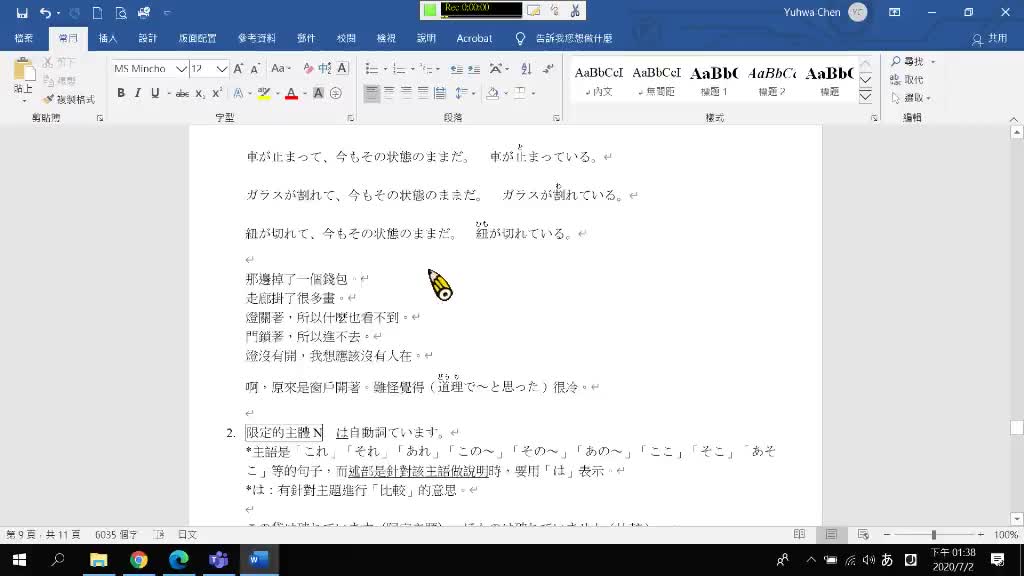Open the line spacing dropdown
The image size is (1024, 576).
pos(464,93)
